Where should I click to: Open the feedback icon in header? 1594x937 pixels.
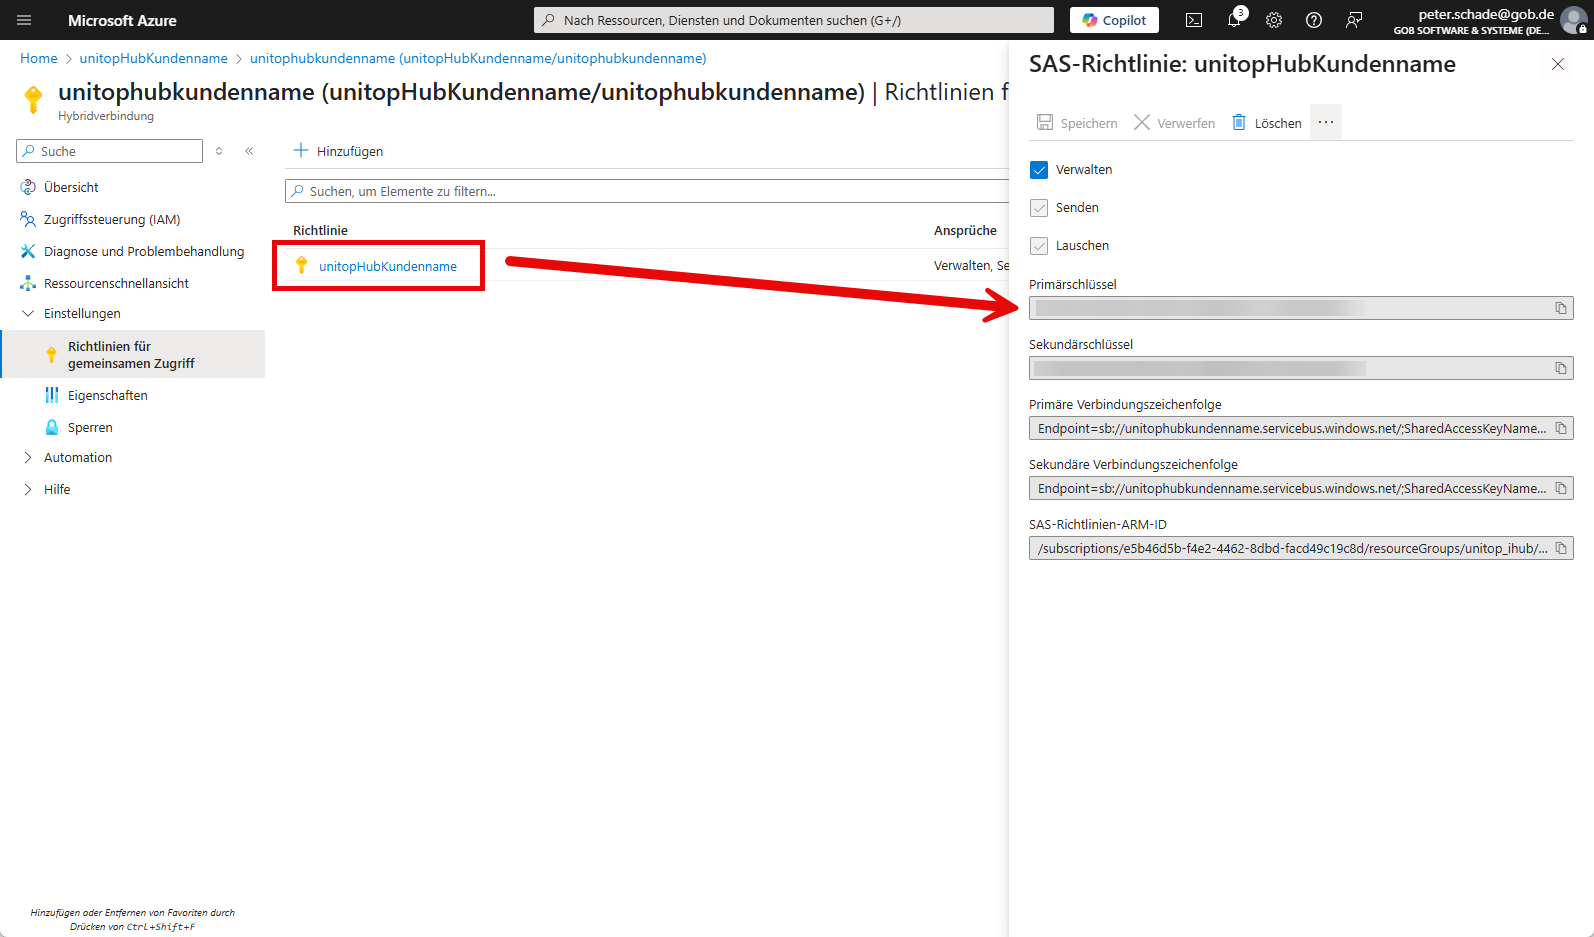pos(1354,20)
